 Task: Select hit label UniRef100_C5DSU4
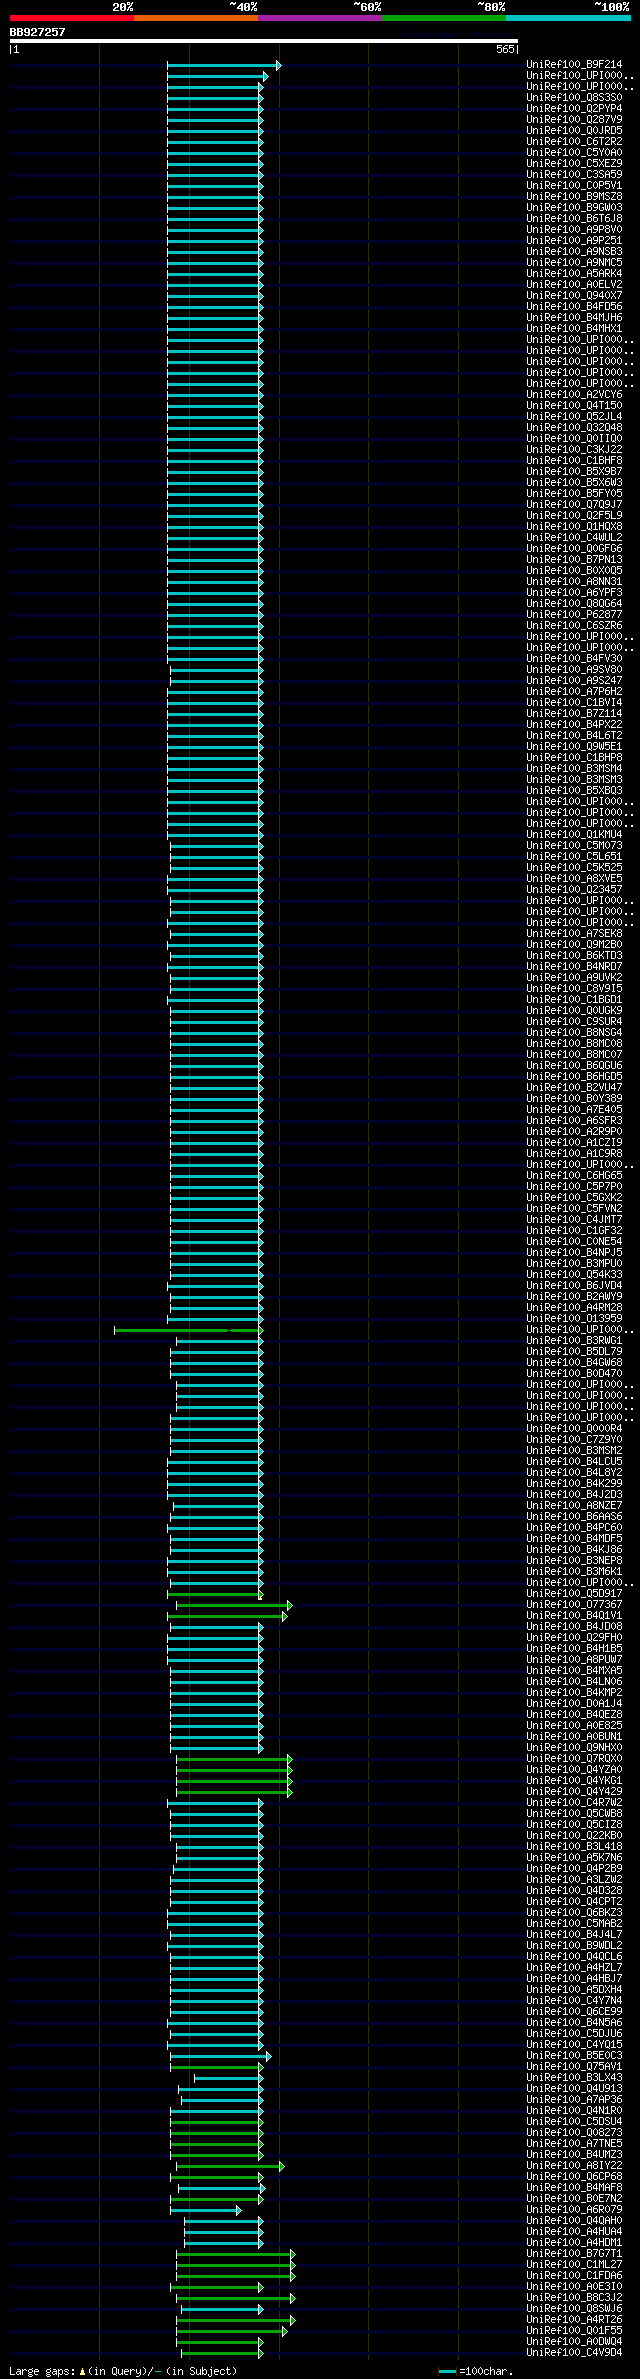(x=574, y=2122)
